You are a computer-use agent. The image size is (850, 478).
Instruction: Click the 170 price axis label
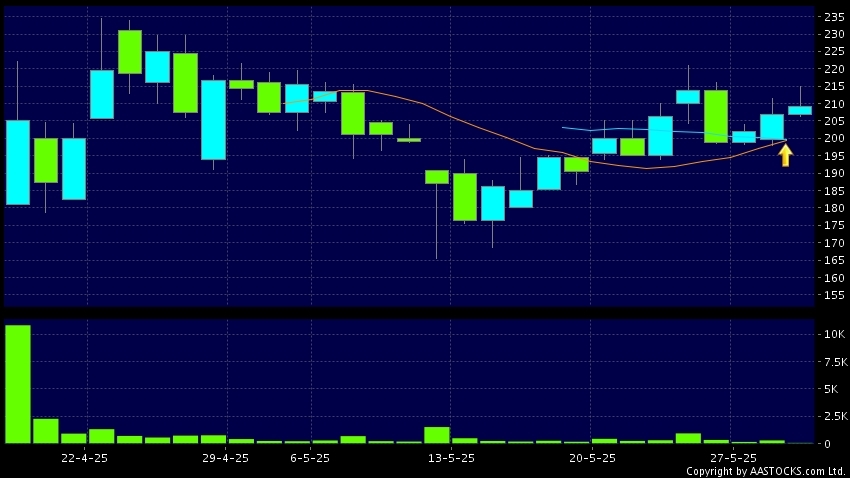tap(834, 243)
